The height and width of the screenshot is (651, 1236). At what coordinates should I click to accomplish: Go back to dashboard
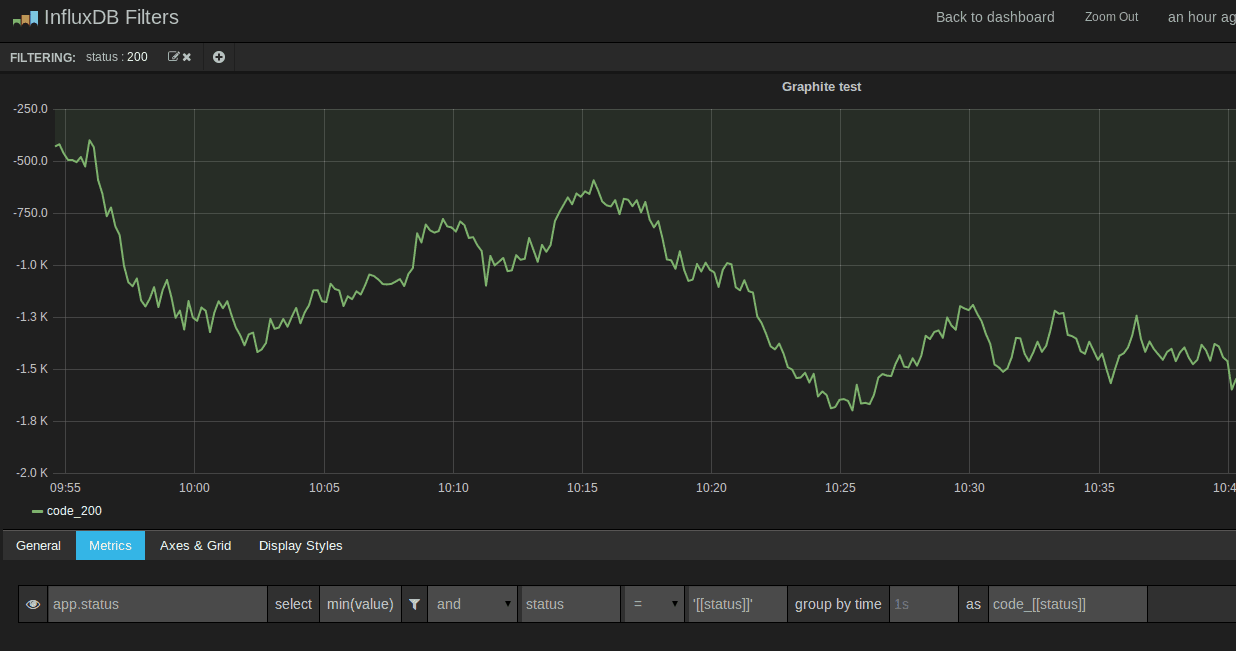(995, 17)
